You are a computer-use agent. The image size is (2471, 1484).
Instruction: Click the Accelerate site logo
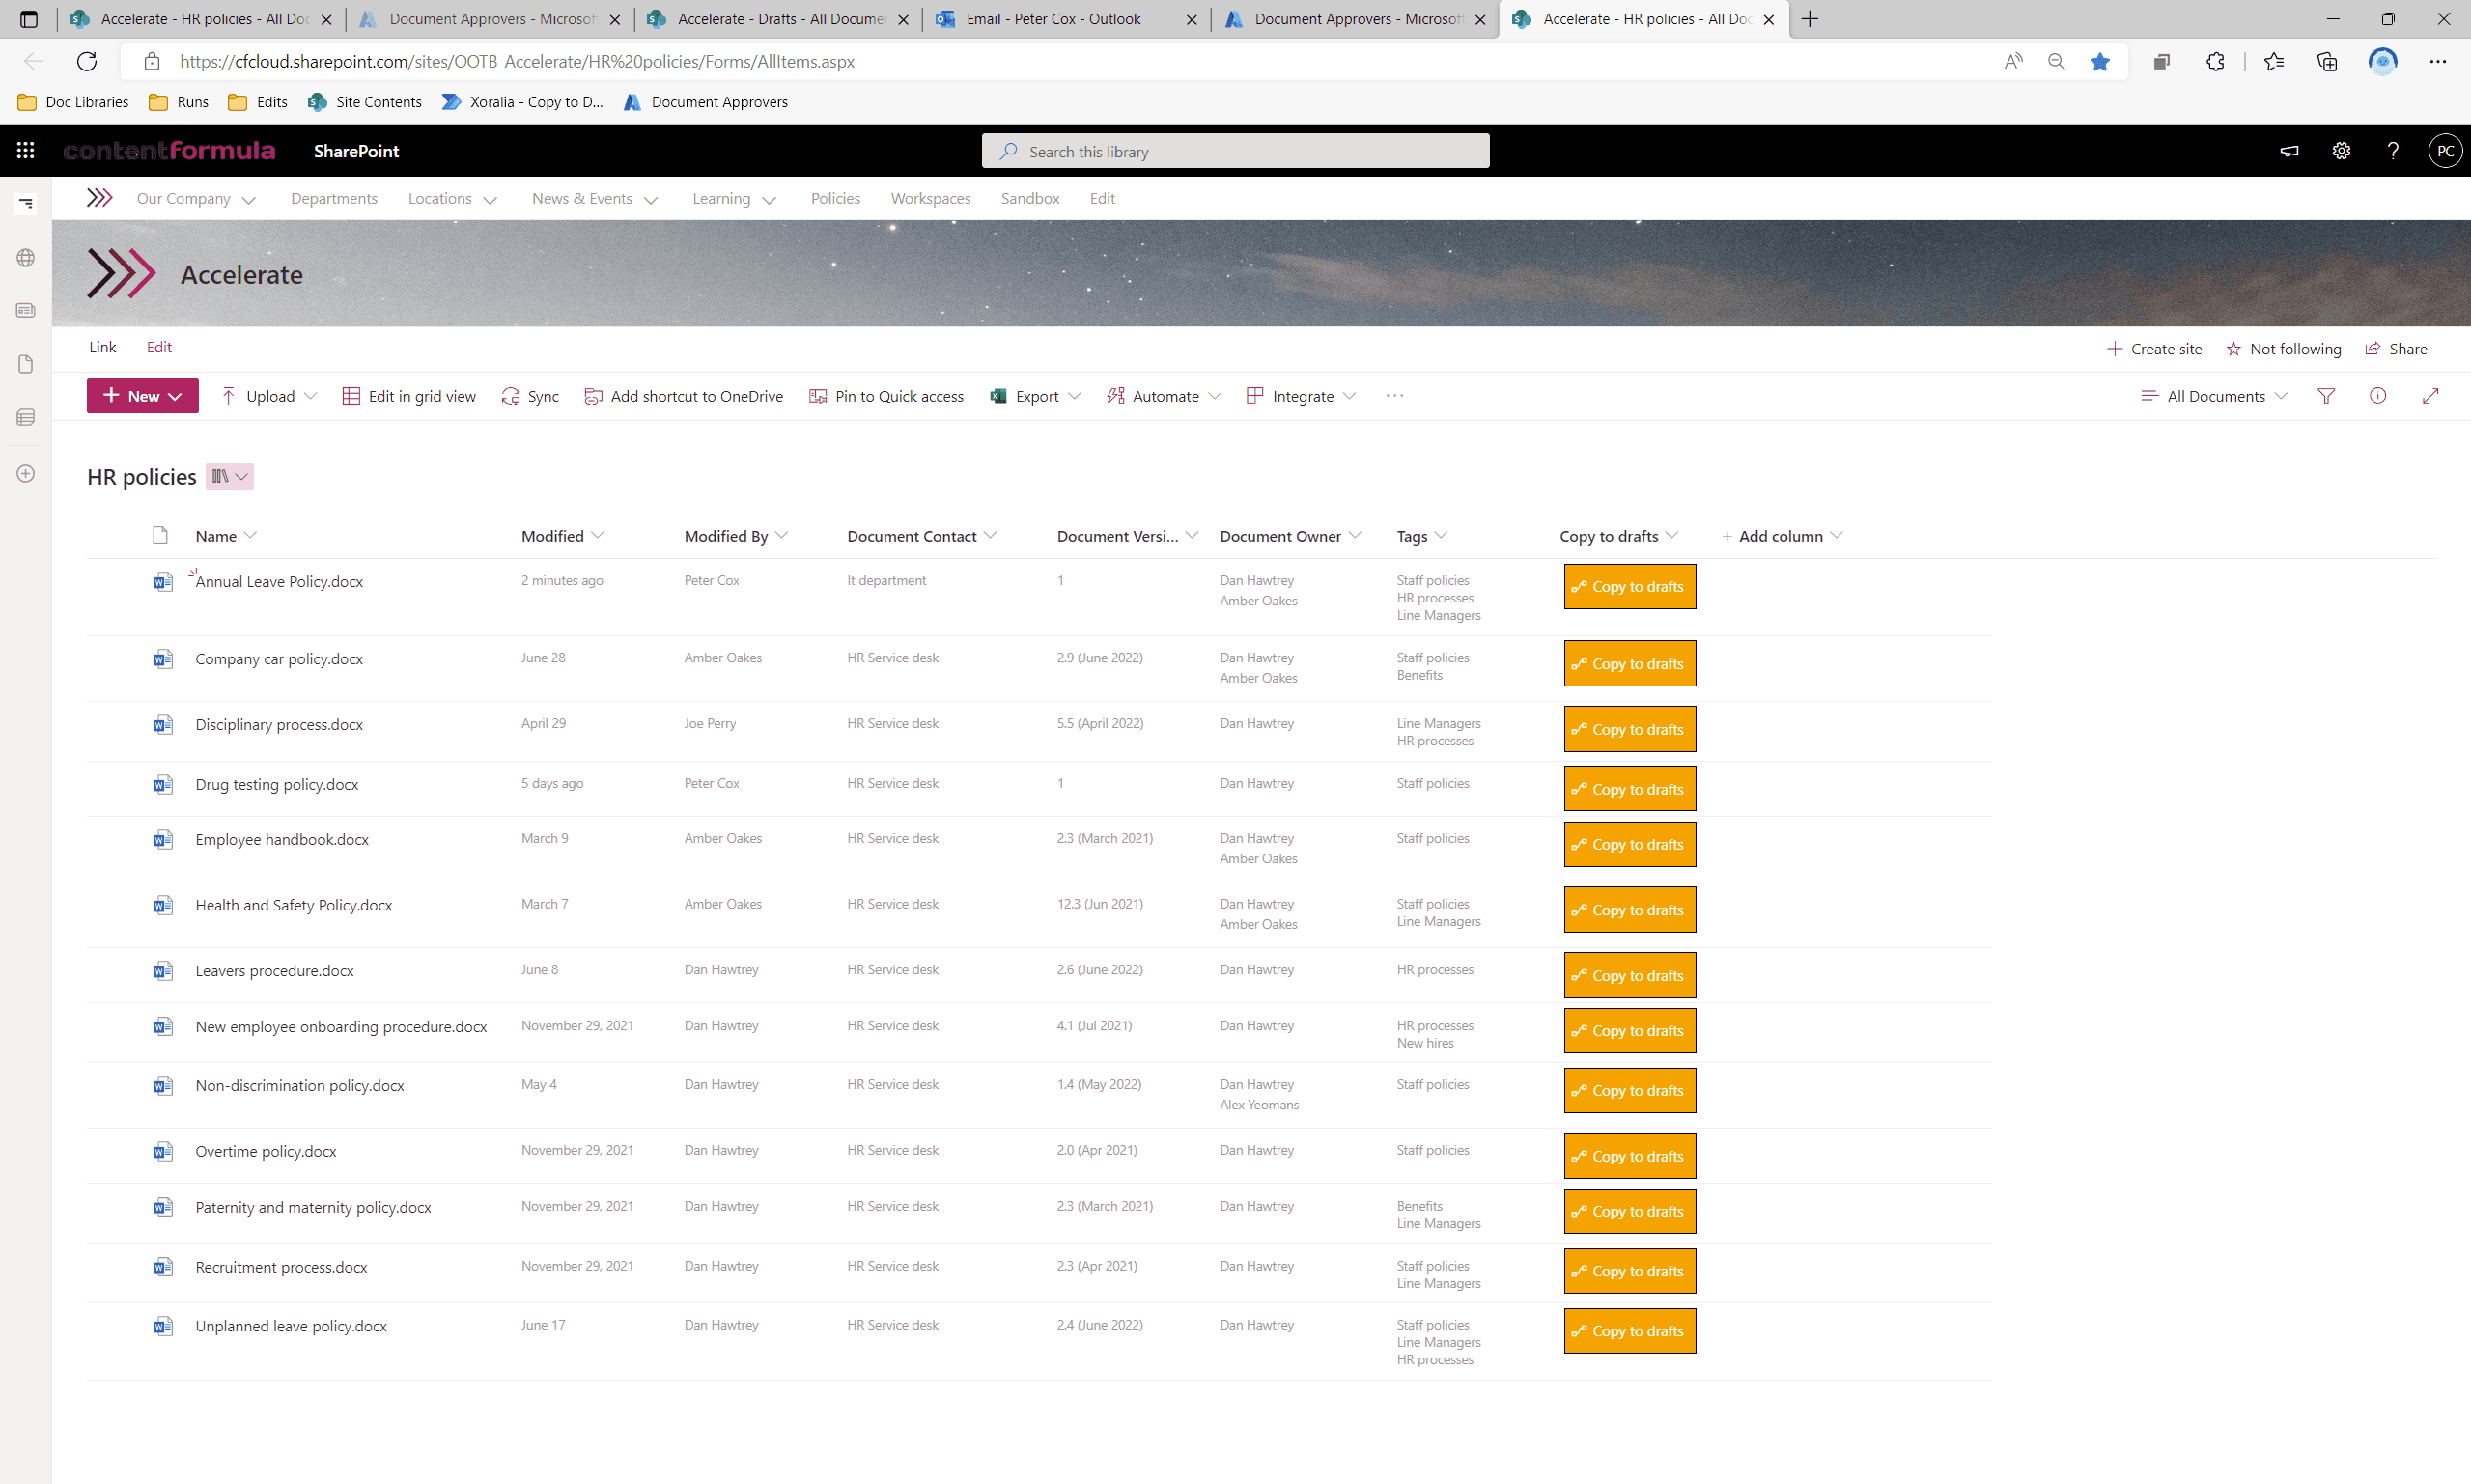tap(121, 274)
